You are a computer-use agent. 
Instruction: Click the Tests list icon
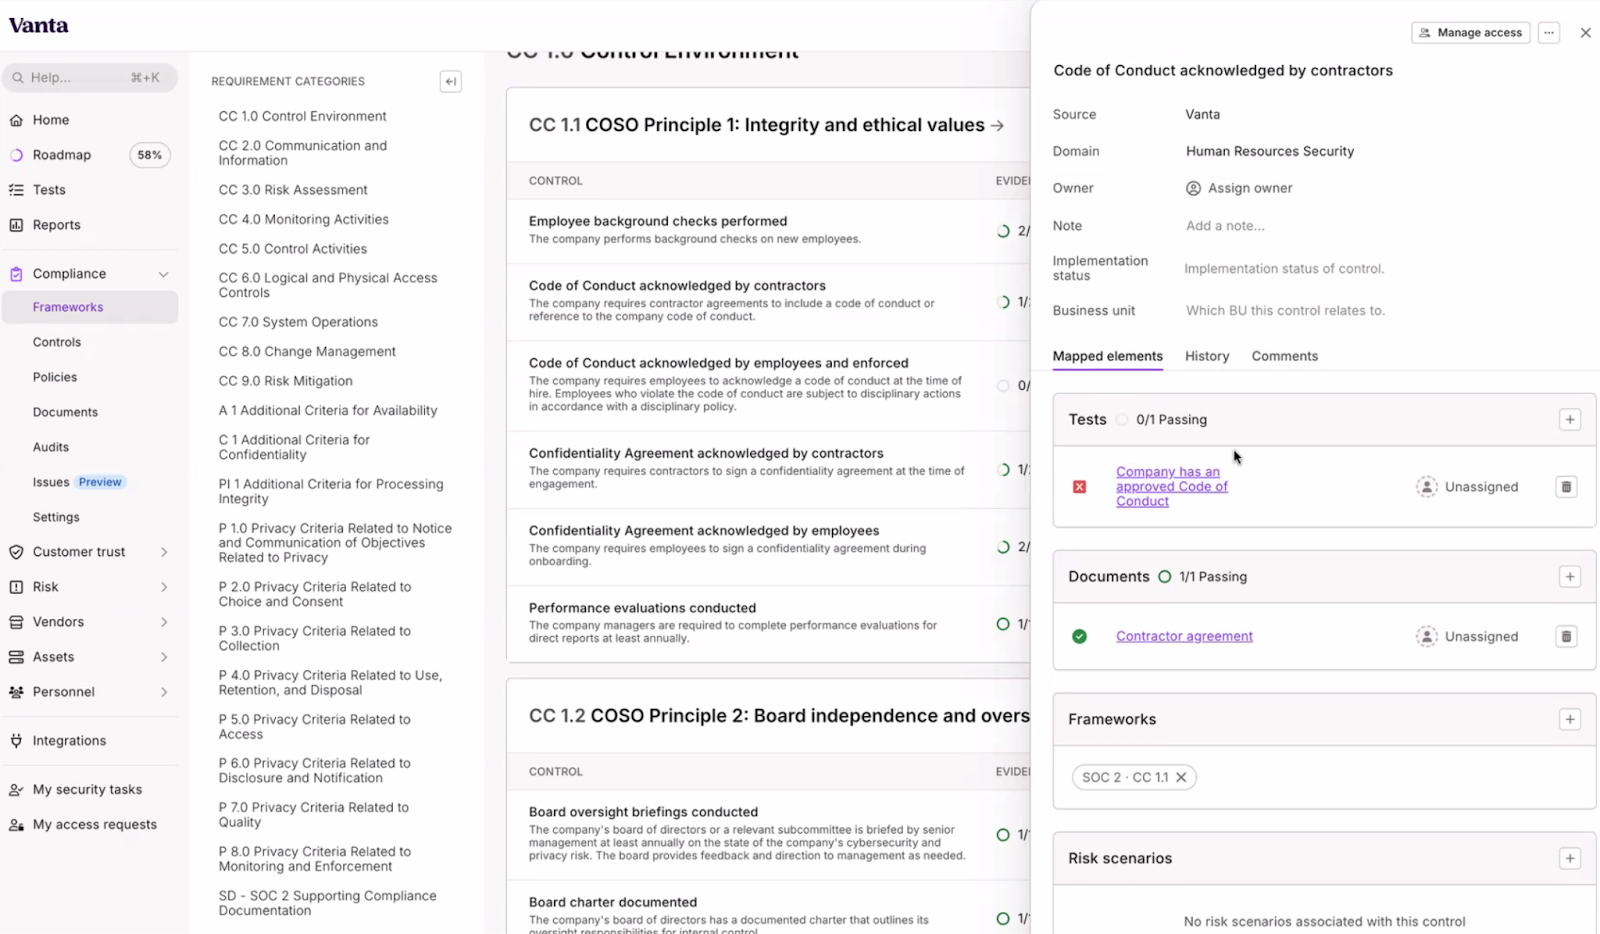(16, 190)
